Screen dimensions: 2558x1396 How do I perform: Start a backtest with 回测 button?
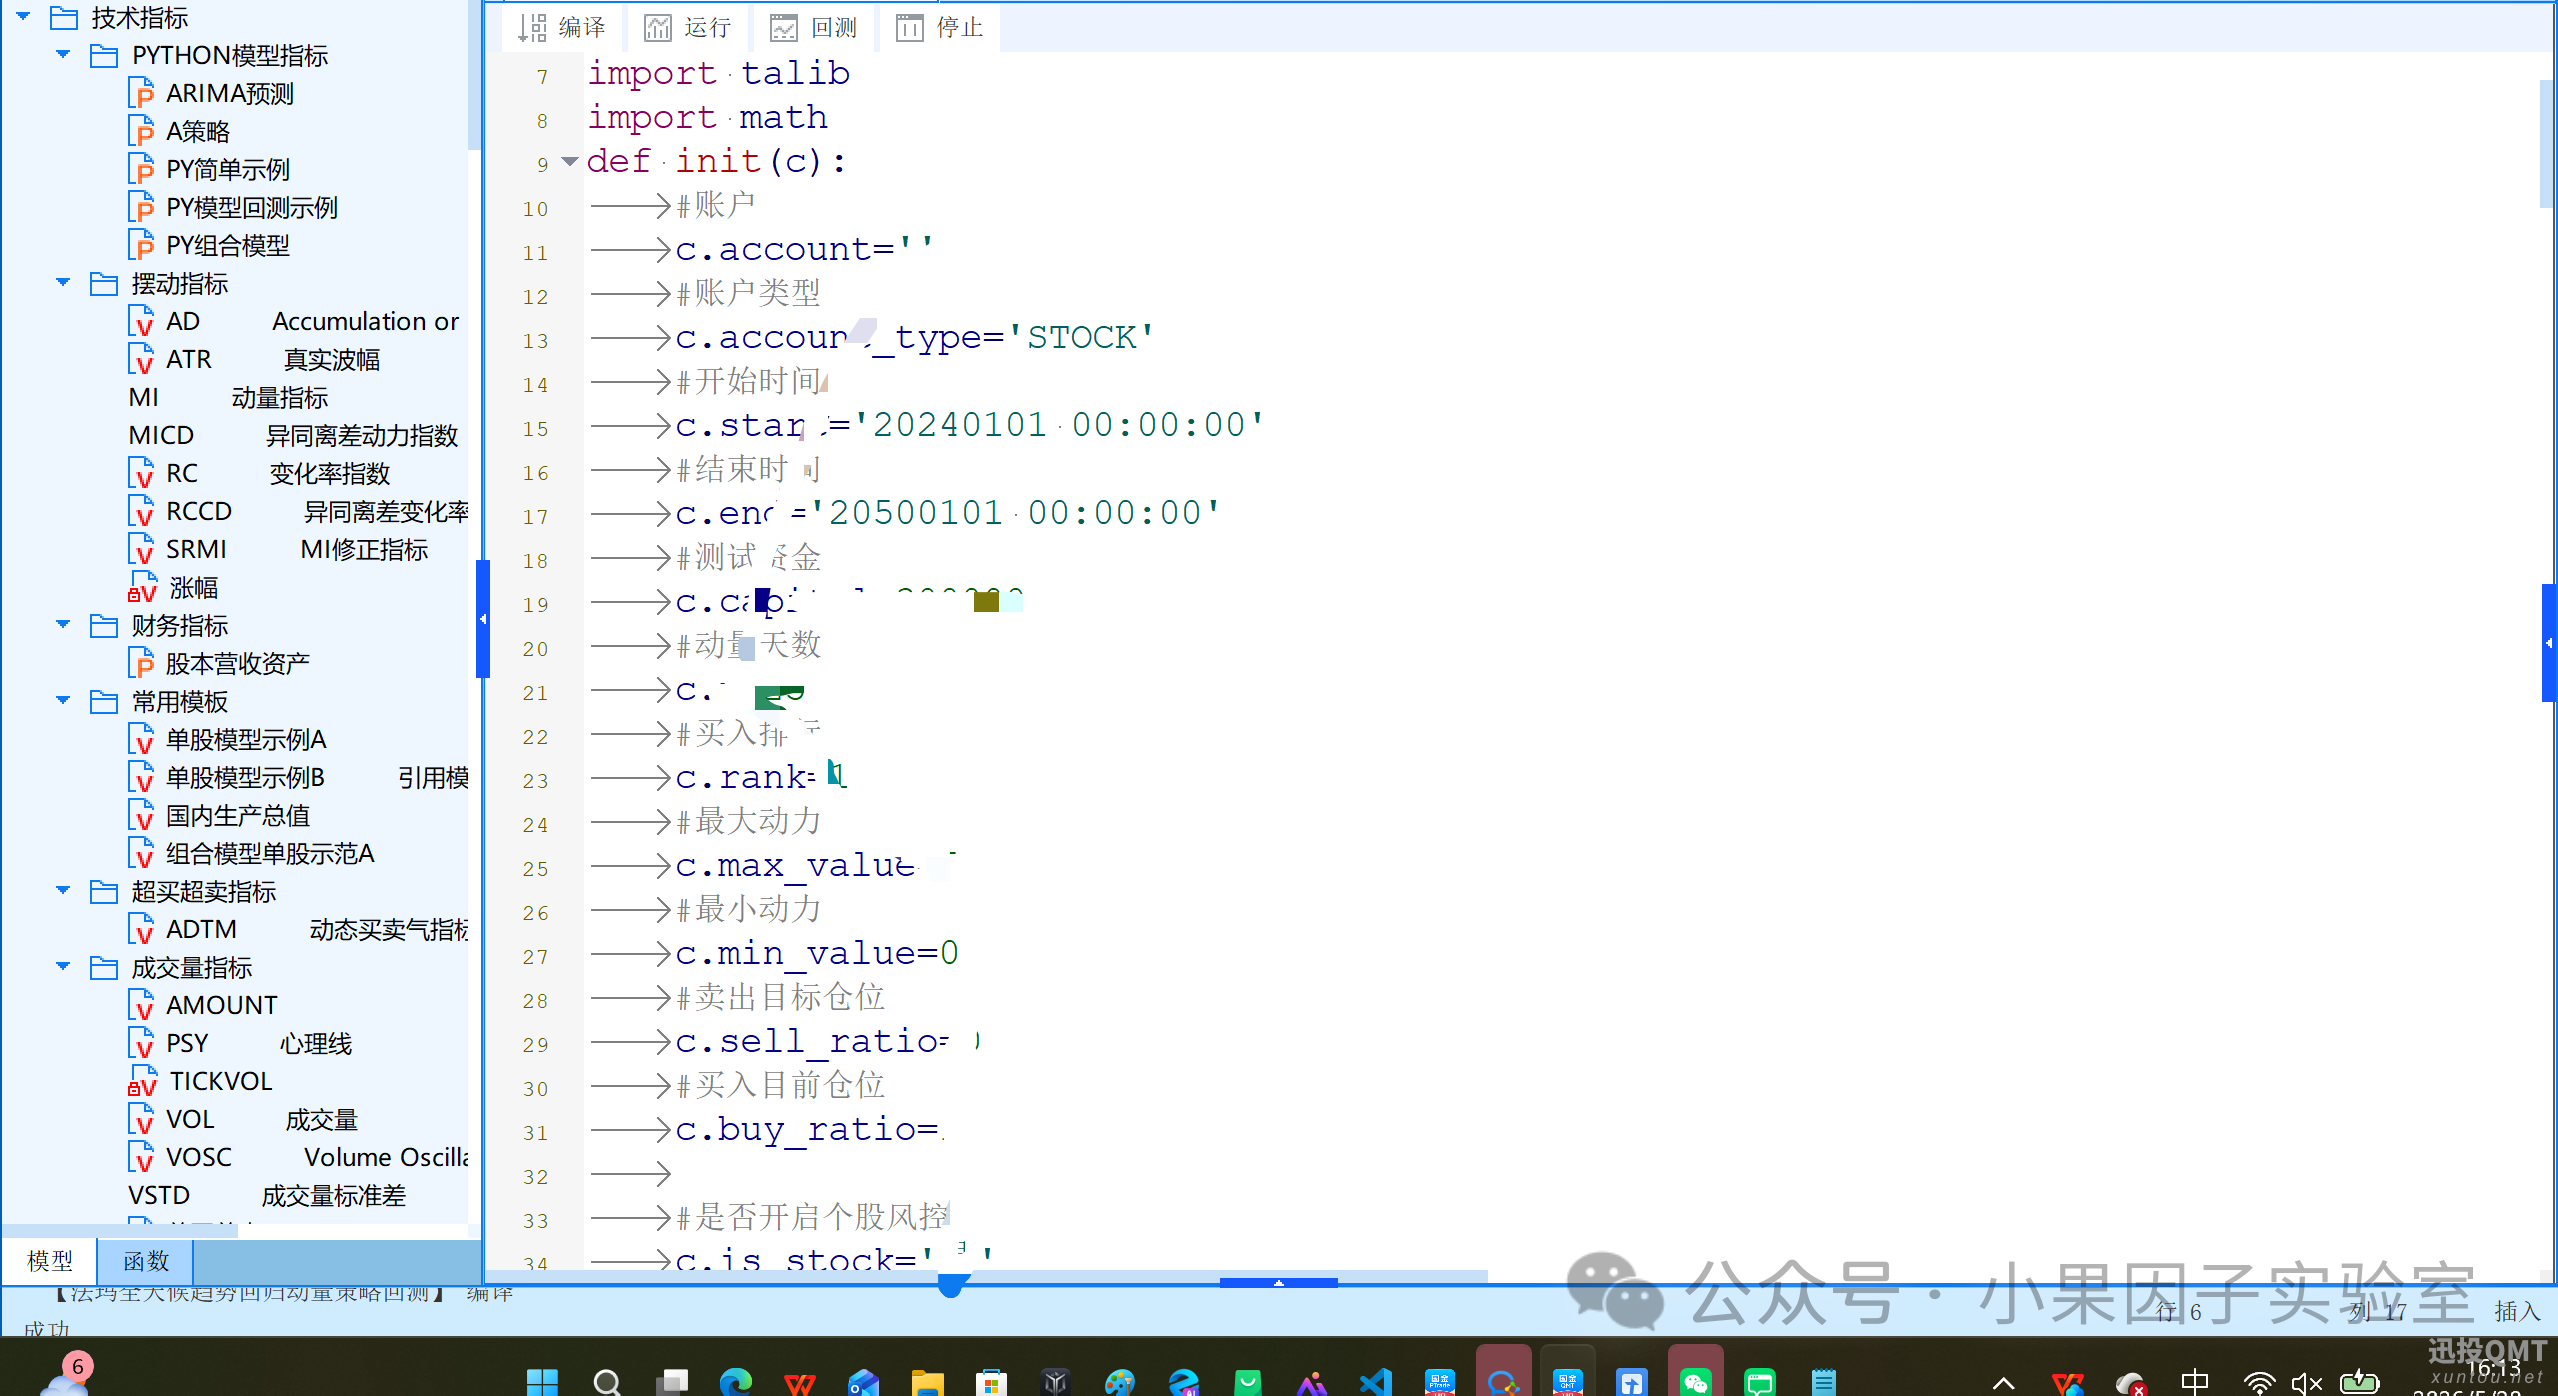click(814, 27)
